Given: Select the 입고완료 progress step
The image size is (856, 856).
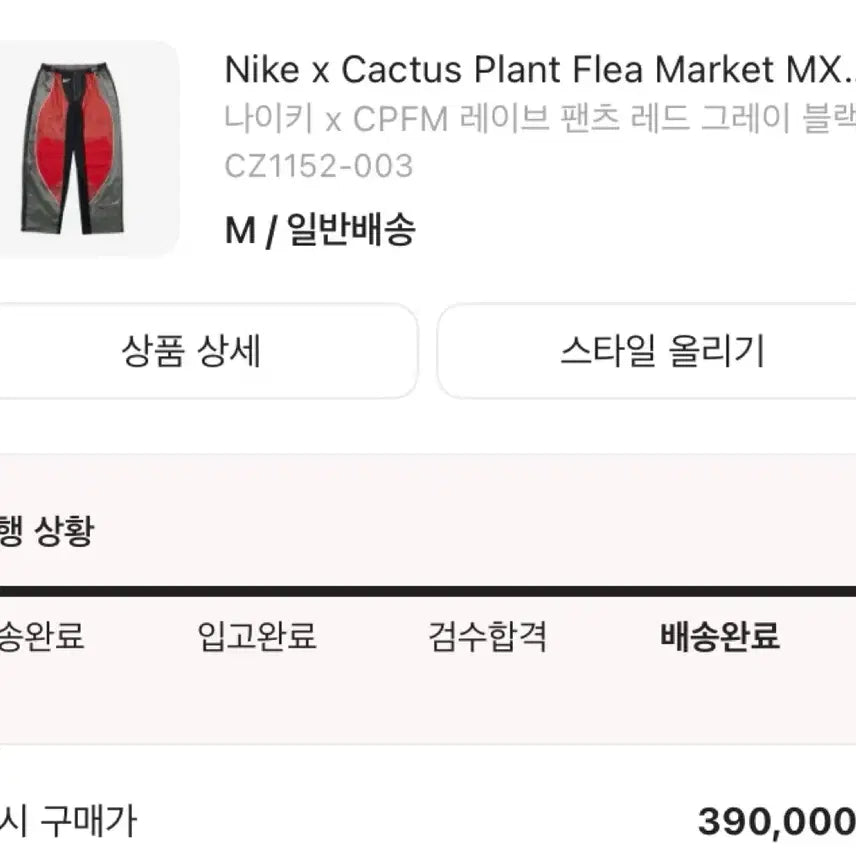Looking at the screenshot, I should point(257,637).
